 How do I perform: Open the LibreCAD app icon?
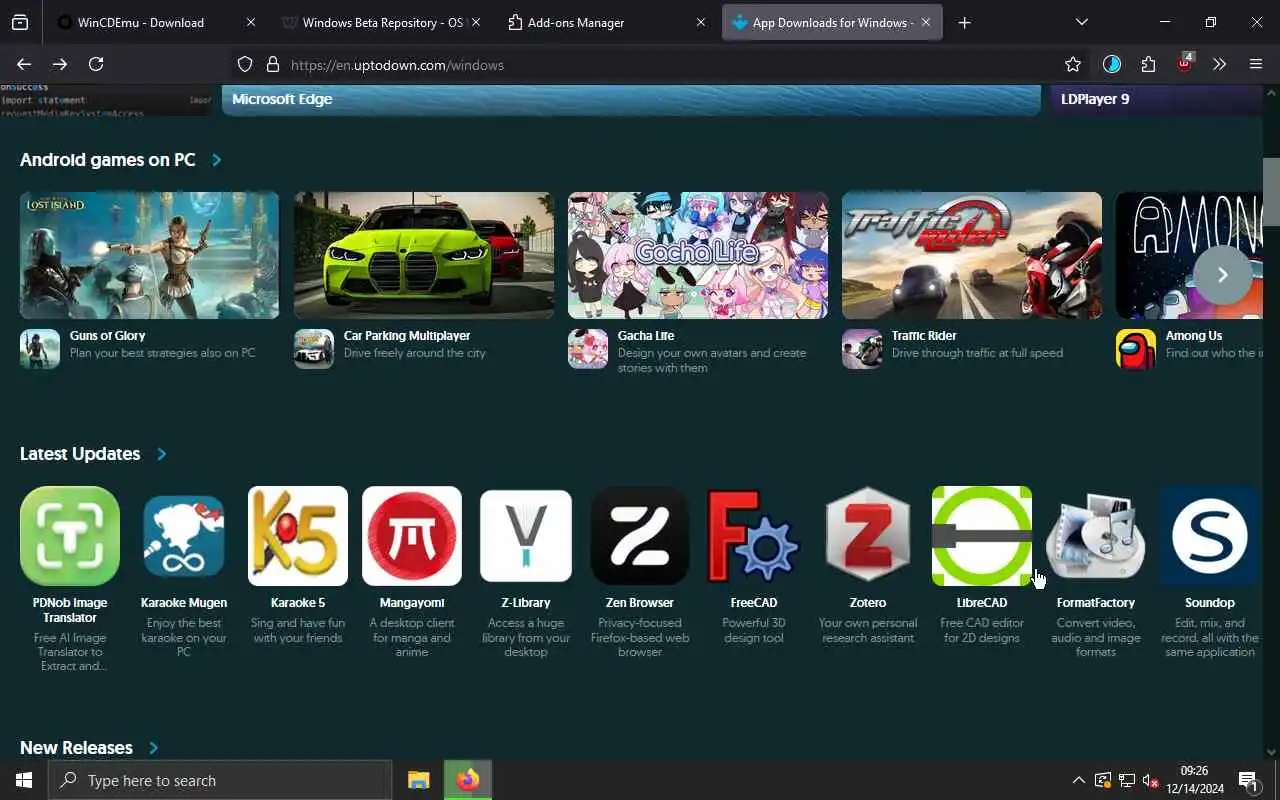click(x=982, y=536)
